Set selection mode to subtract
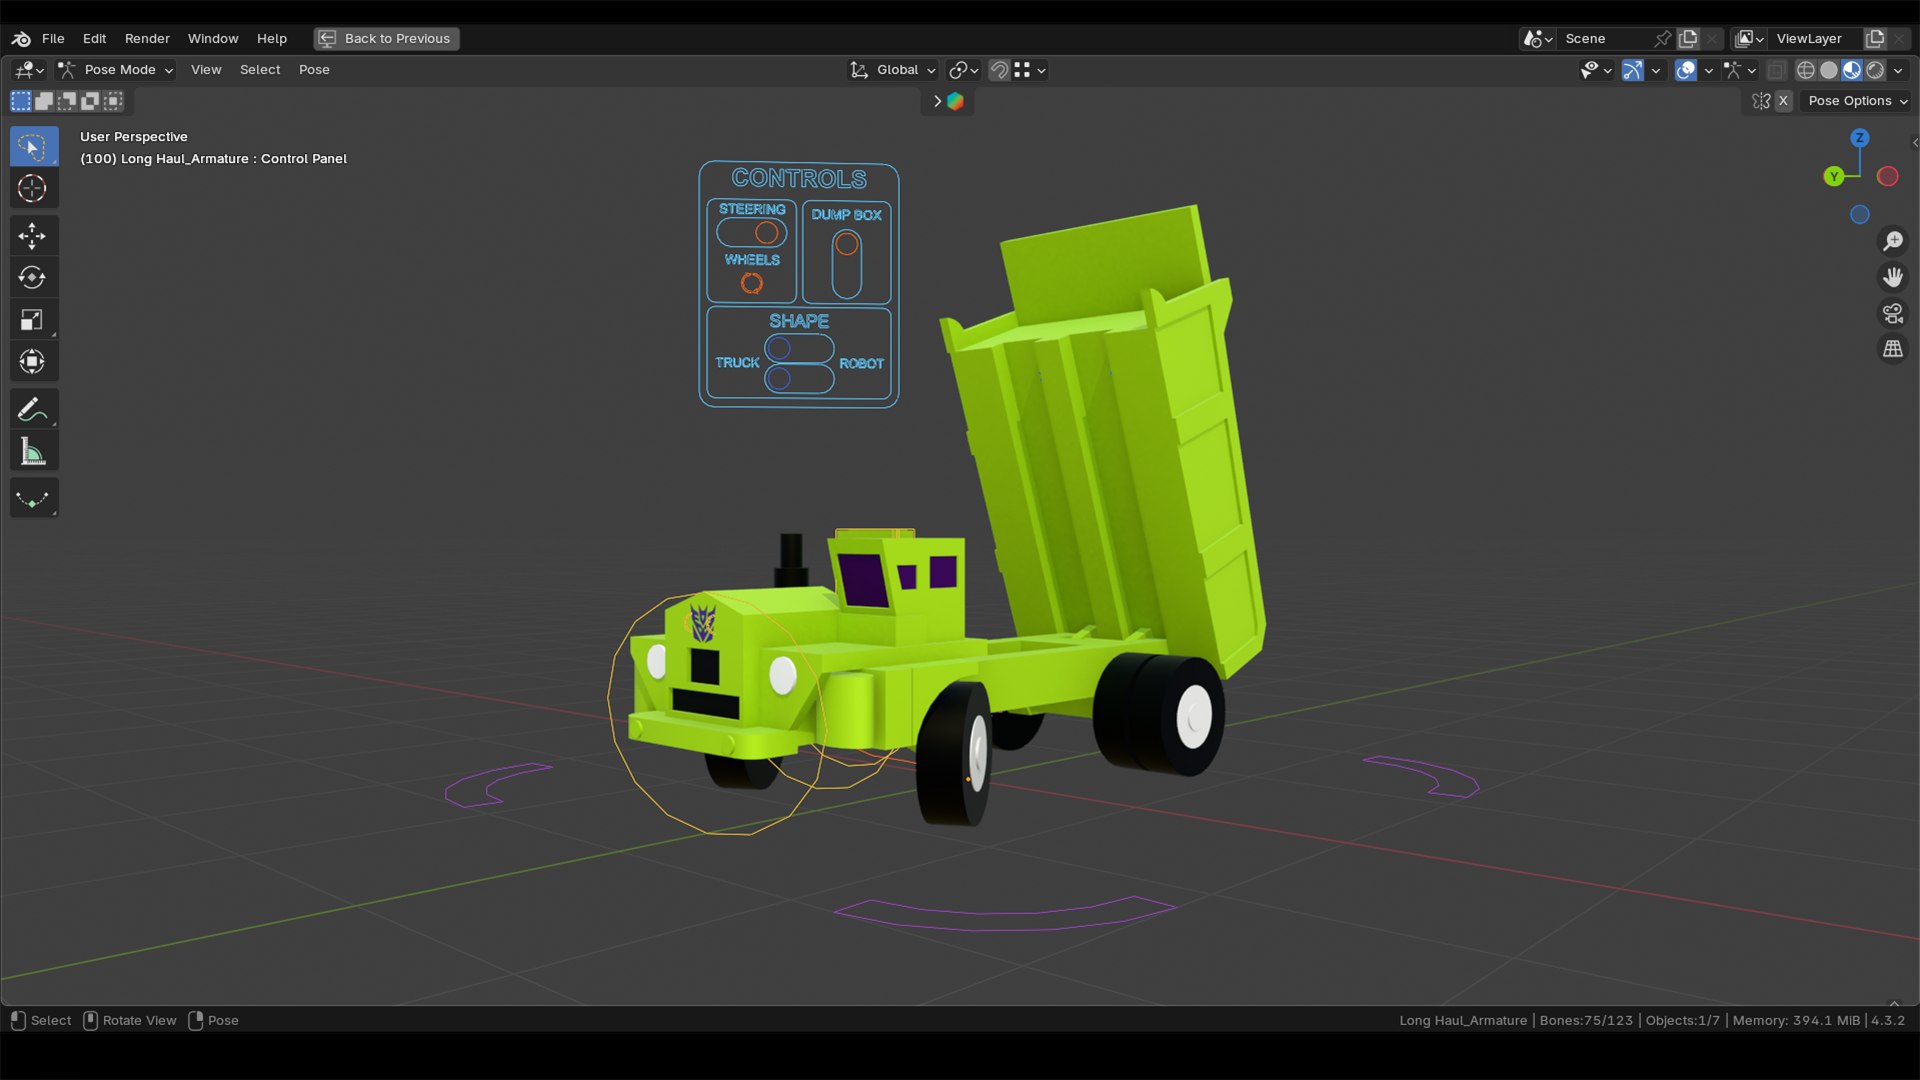1920x1080 pixels. [x=67, y=101]
